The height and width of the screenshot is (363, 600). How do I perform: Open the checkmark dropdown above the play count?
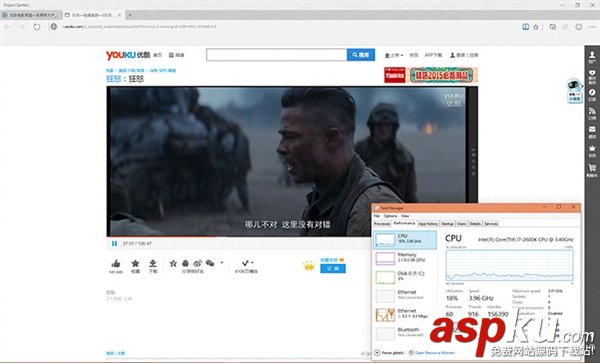247,263
